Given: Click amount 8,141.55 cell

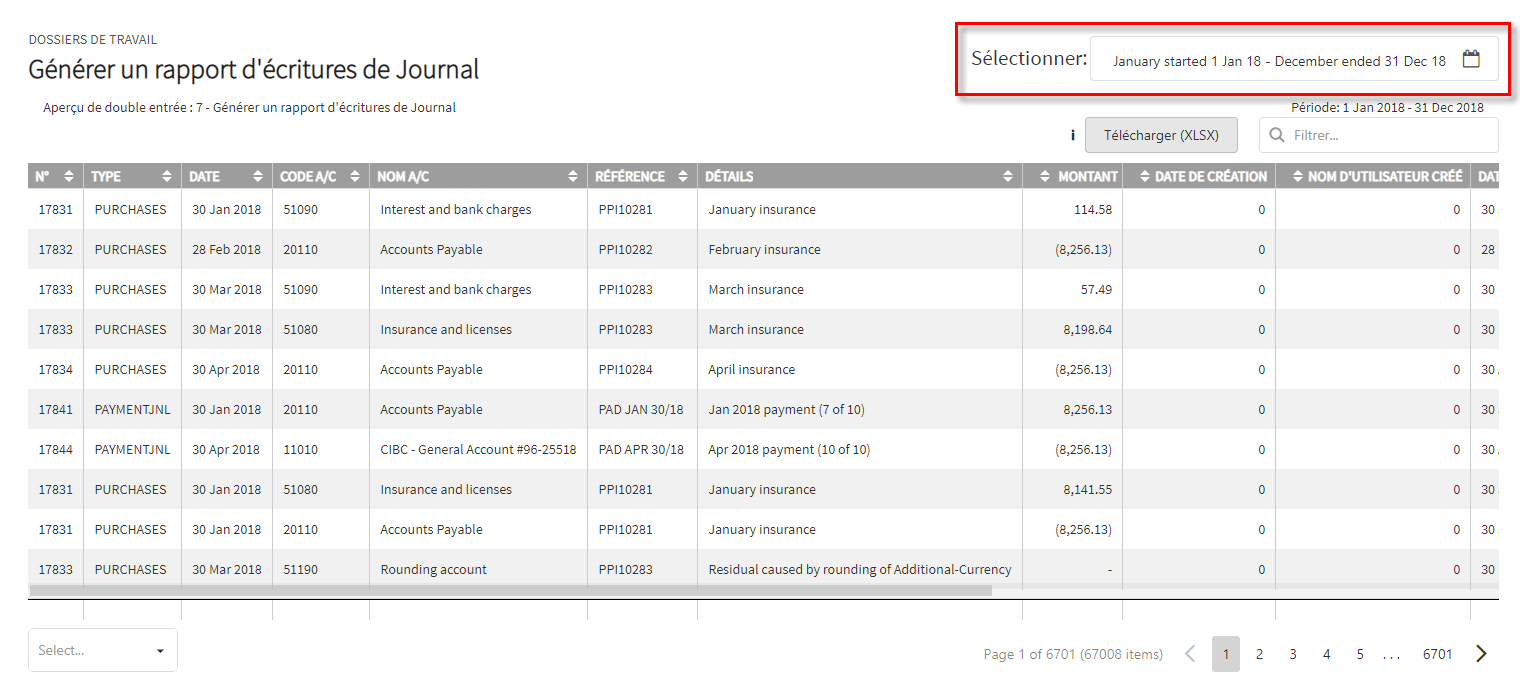Looking at the screenshot, I should [1087, 489].
